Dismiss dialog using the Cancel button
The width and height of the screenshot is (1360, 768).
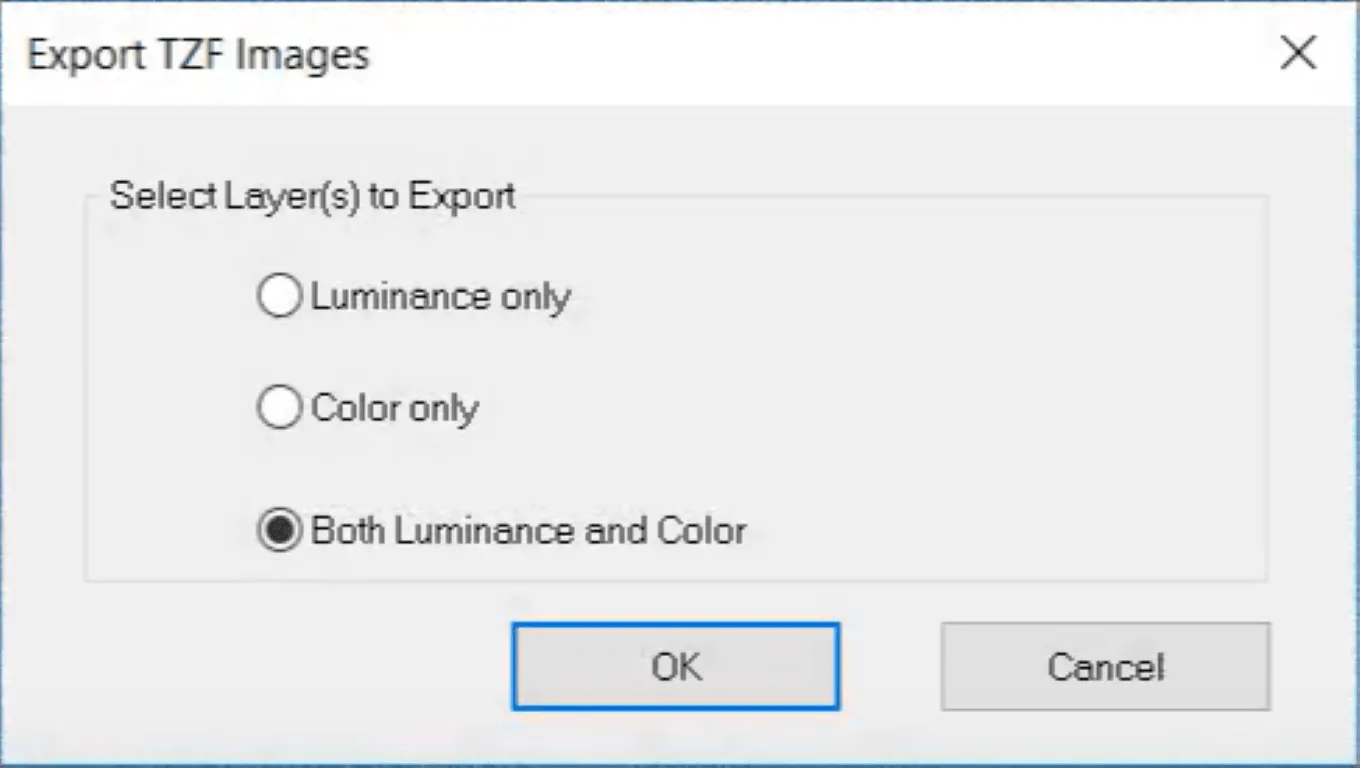click(1105, 667)
